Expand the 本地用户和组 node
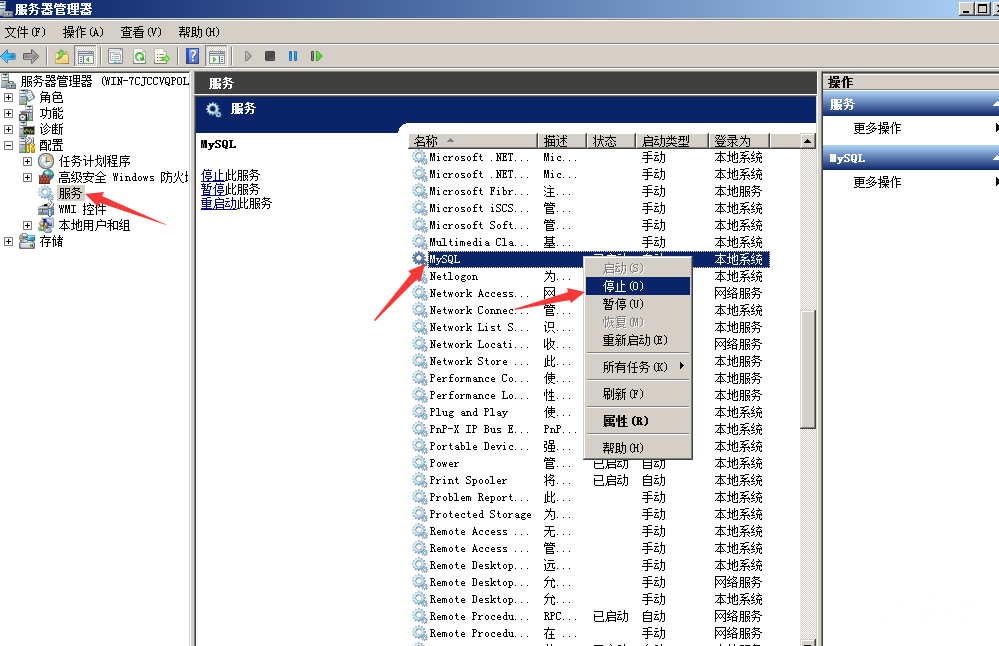The image size is (999, 646). click(x=27, y=225)
